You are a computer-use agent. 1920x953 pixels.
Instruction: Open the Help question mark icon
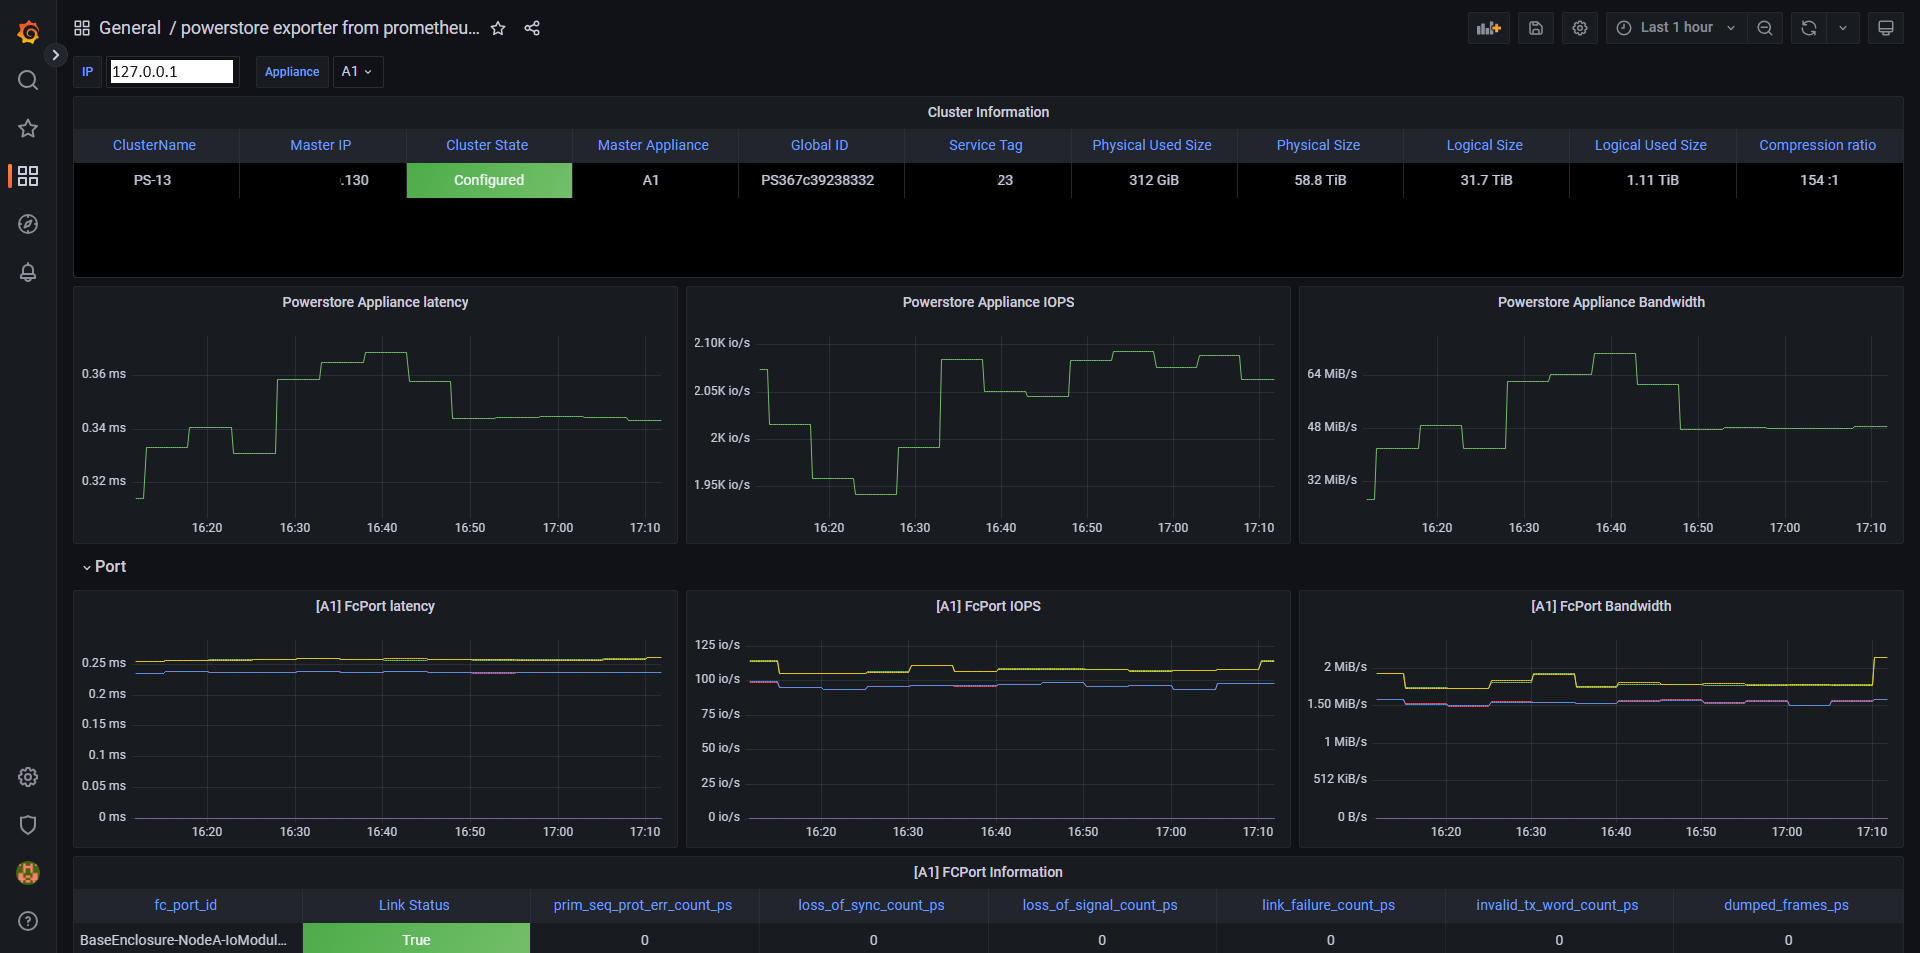pyautogui.click(x=28, y=921)
